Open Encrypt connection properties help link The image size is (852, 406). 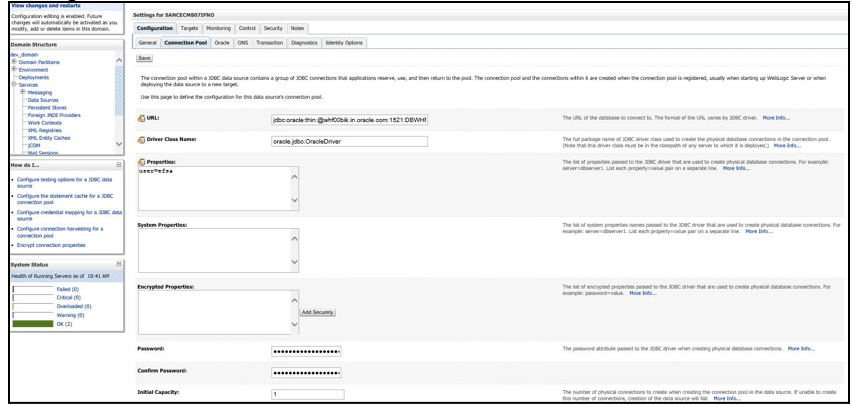pos(51,245)
